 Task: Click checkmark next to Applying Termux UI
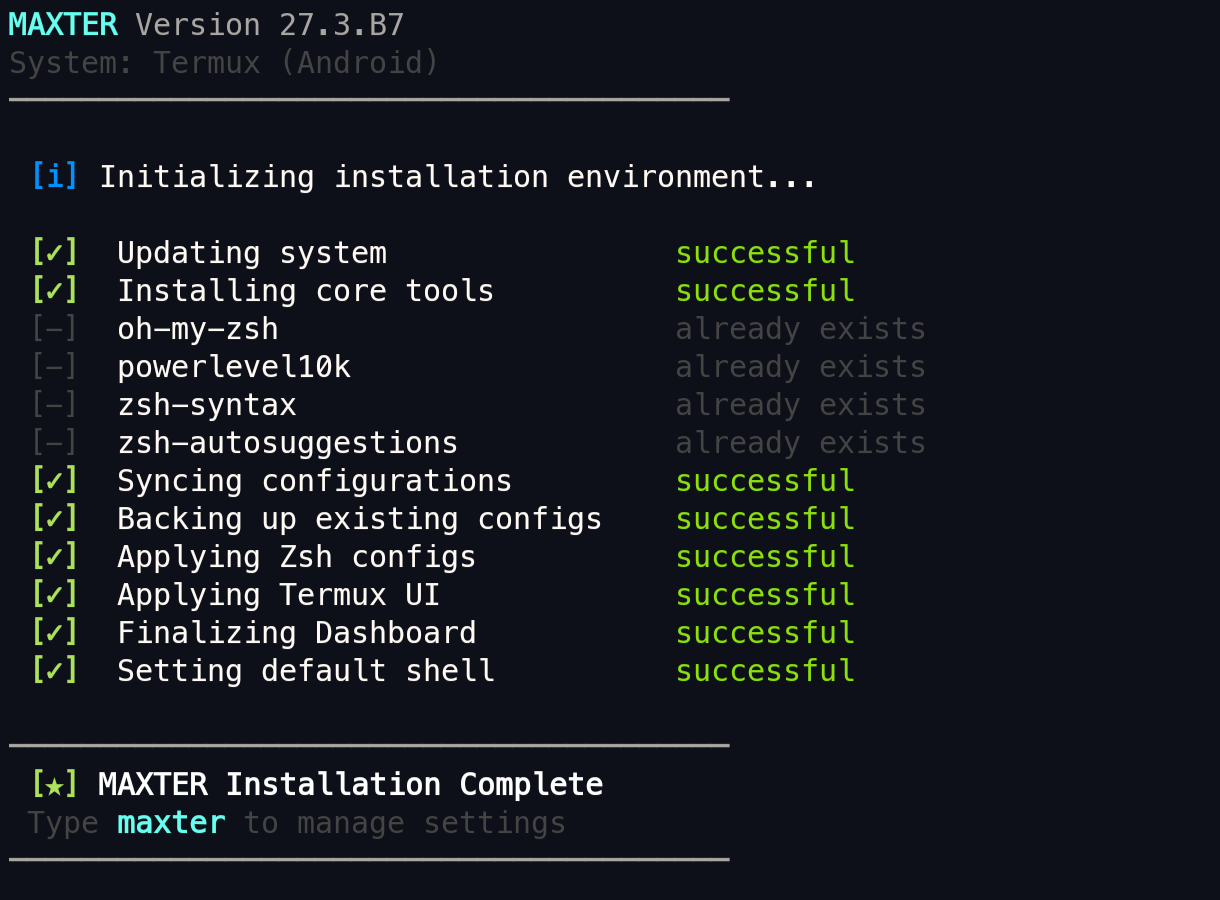tap(54, 595)
